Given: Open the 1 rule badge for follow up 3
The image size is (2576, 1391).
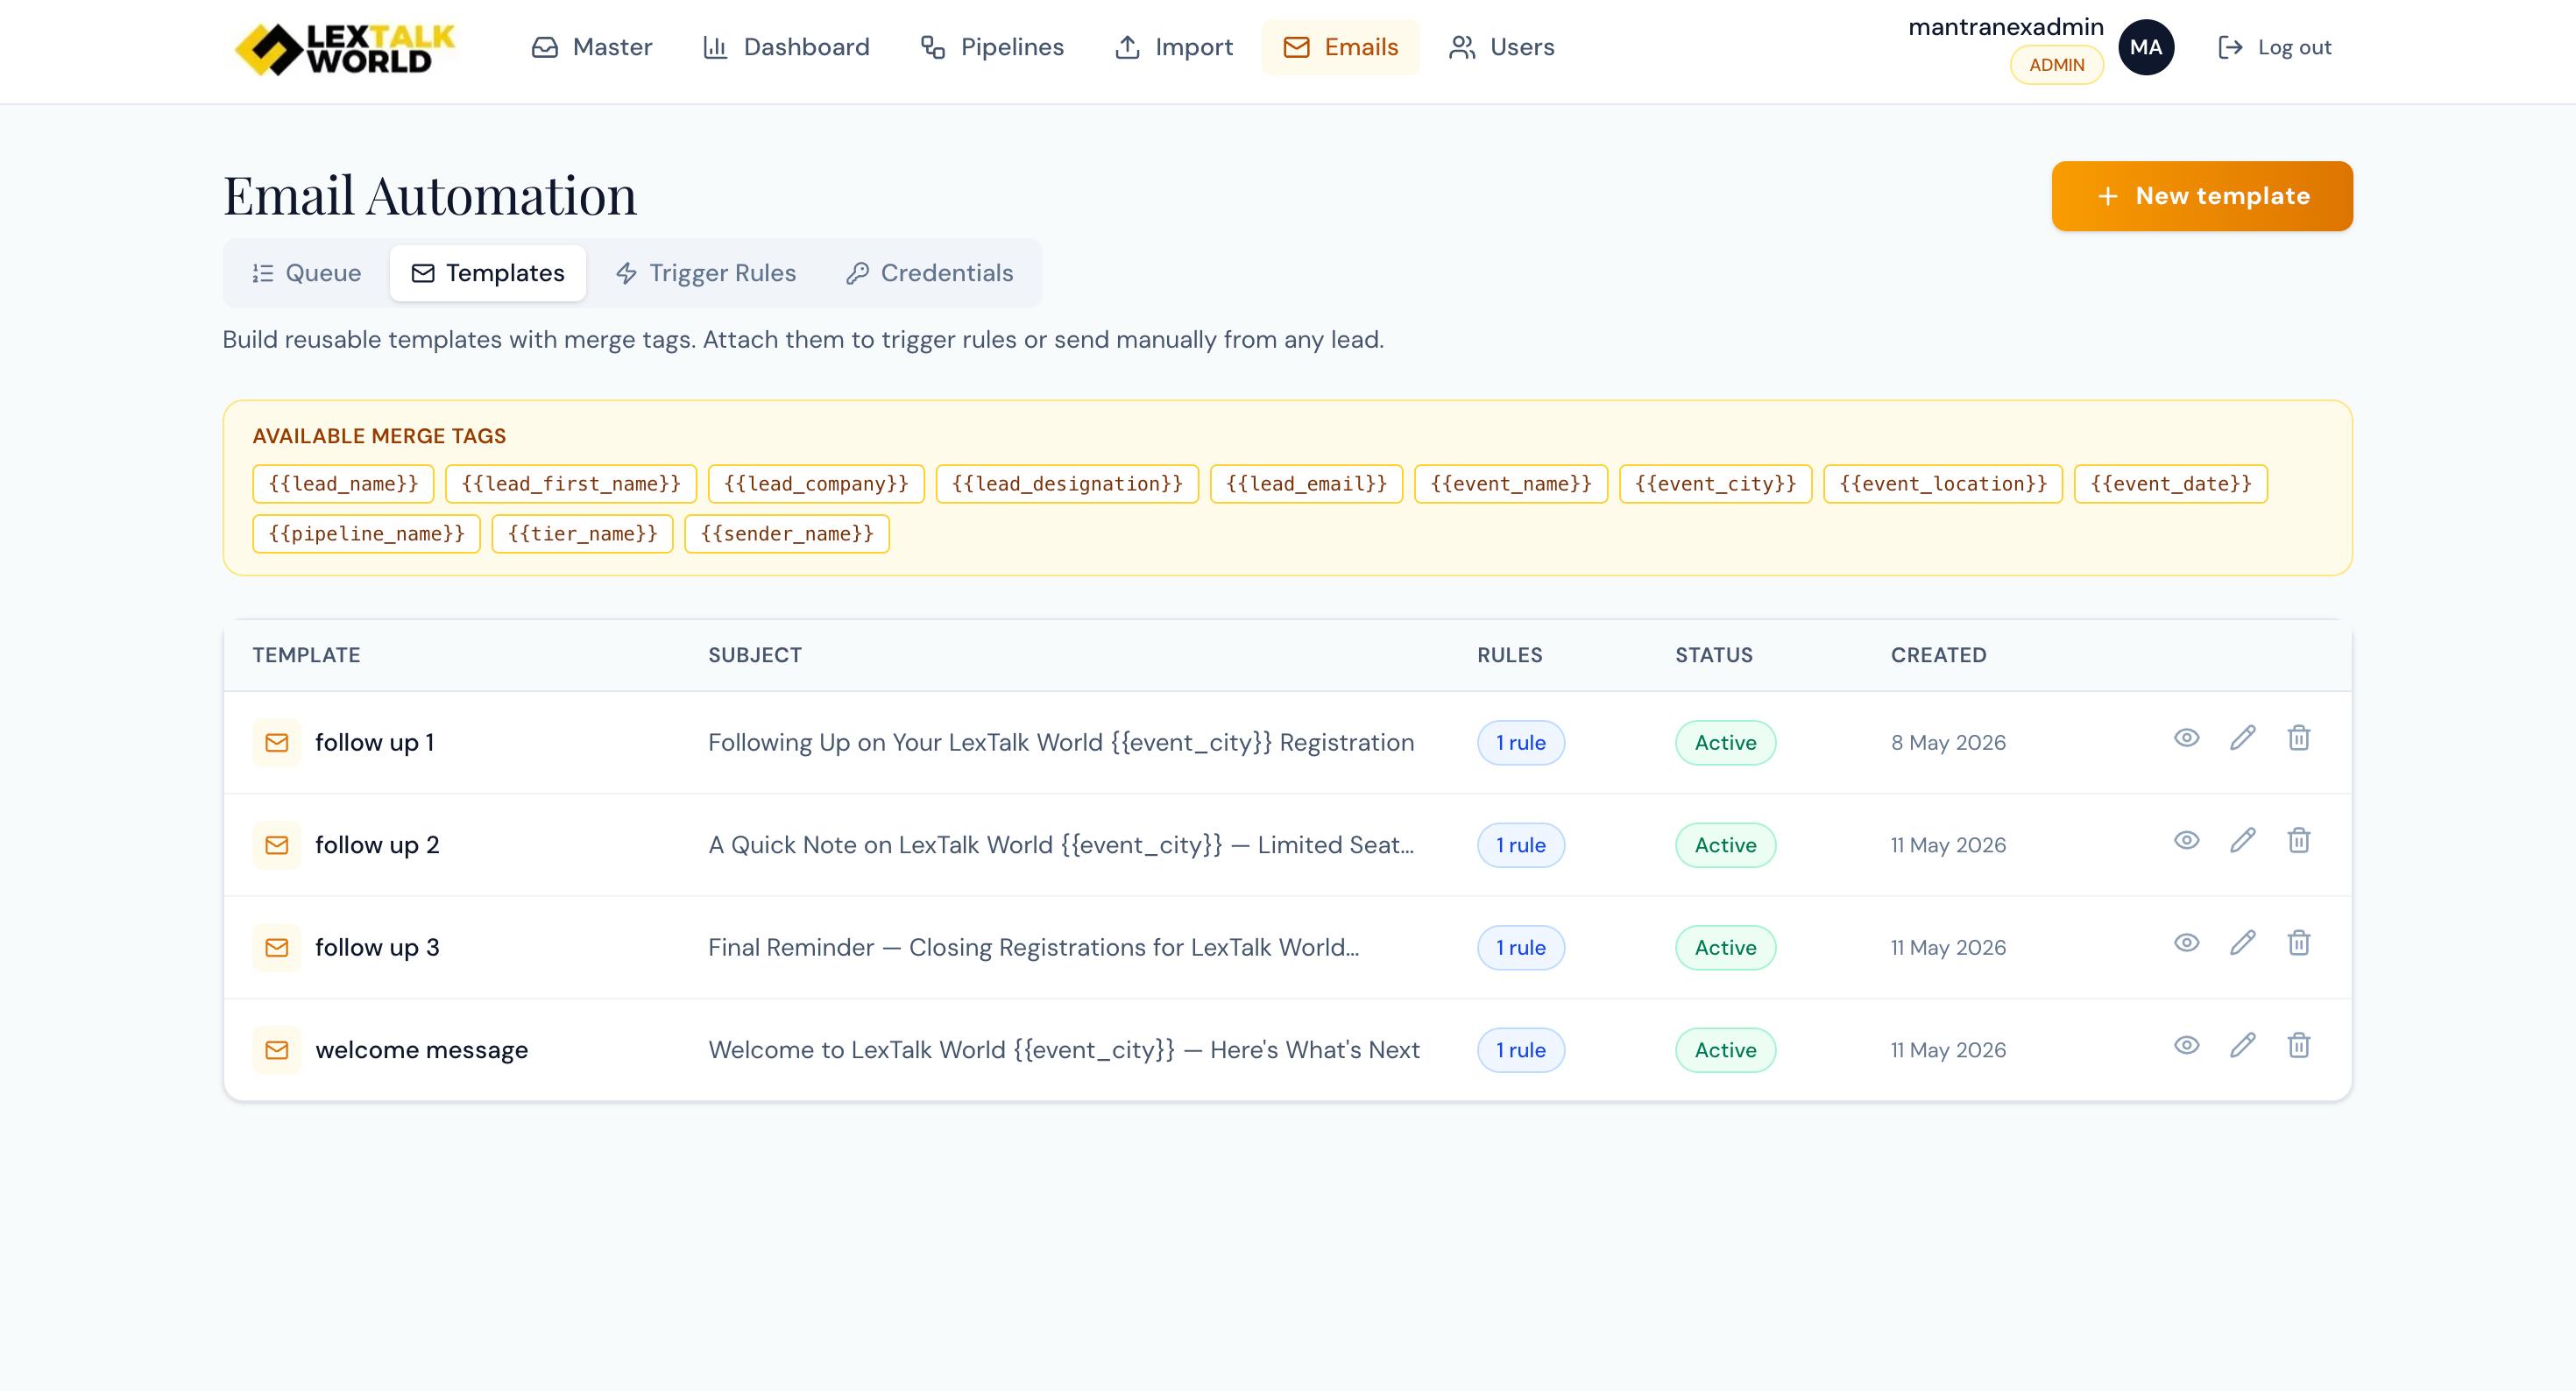Looking at the screenshot, I should pos(1521,948).
